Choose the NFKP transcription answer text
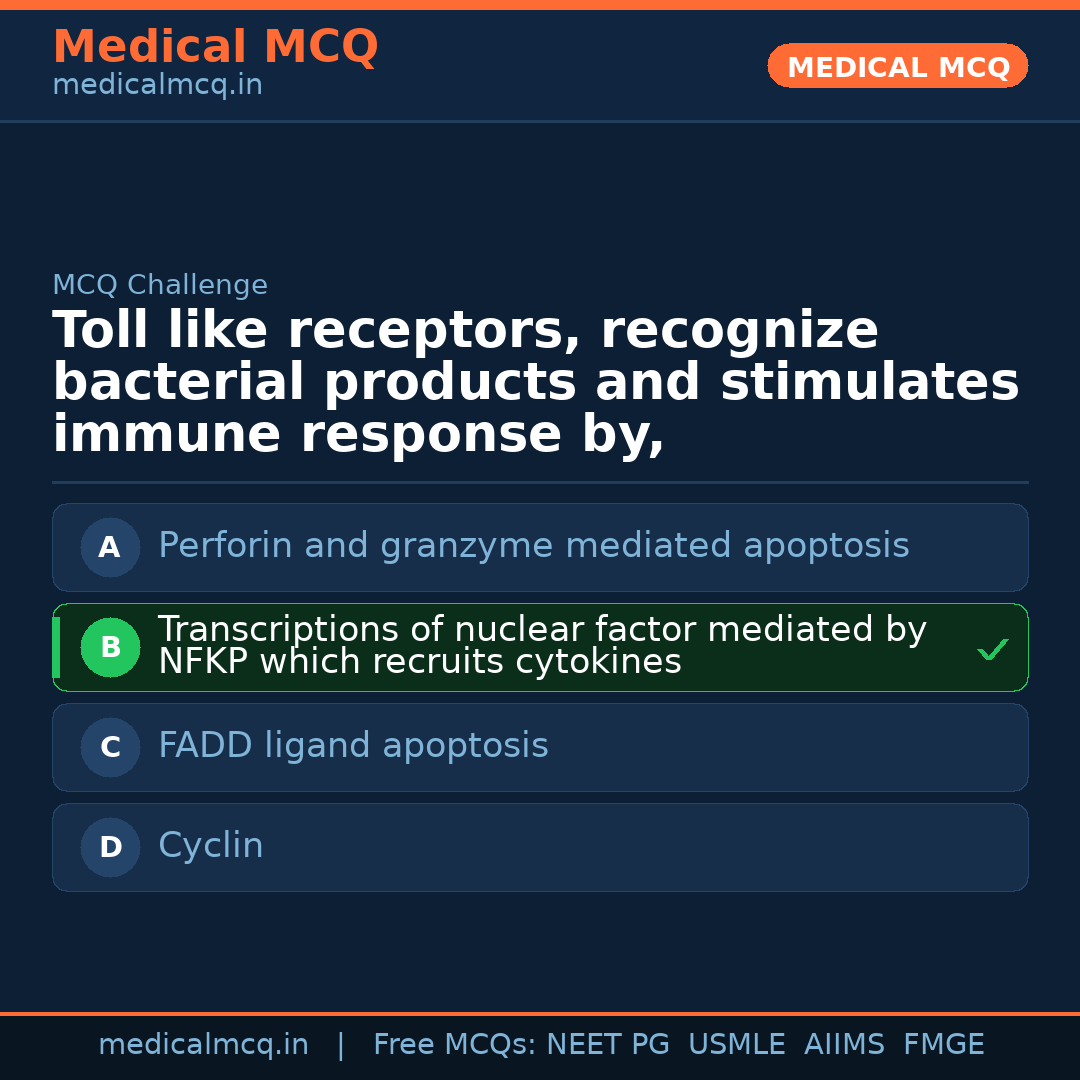1080x1080 pixels. point(541,646)
